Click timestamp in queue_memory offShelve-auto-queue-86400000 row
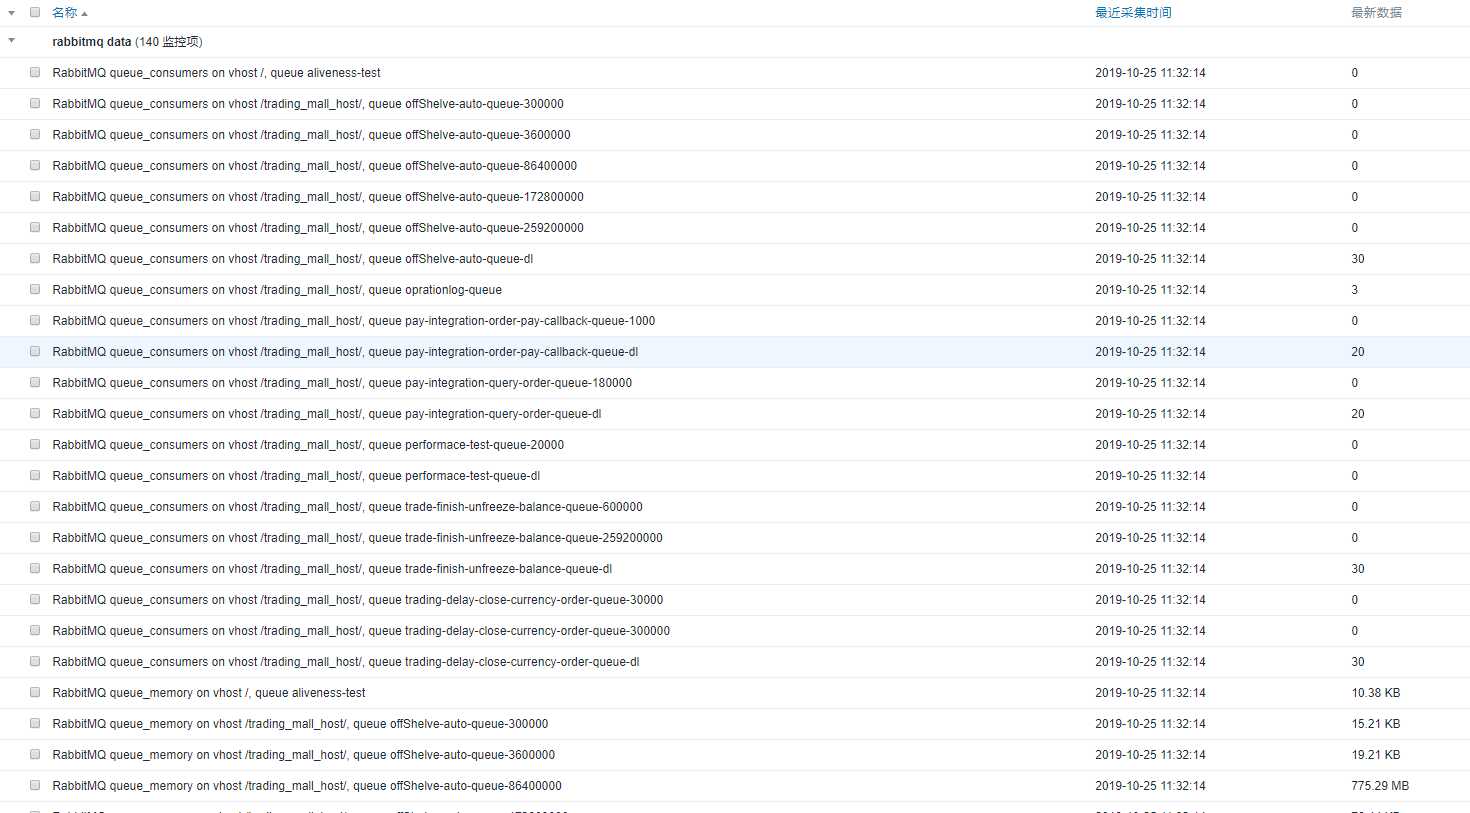The height and width of the screenshot is (813, 1470). [1150, 786]
